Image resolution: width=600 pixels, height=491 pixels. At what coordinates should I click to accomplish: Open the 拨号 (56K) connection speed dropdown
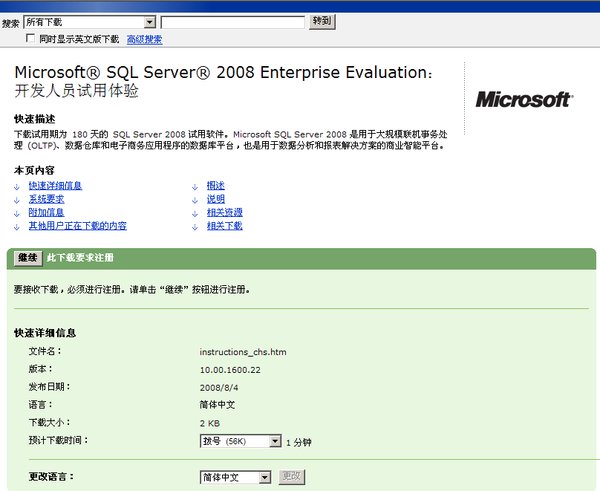pos(240,441)
